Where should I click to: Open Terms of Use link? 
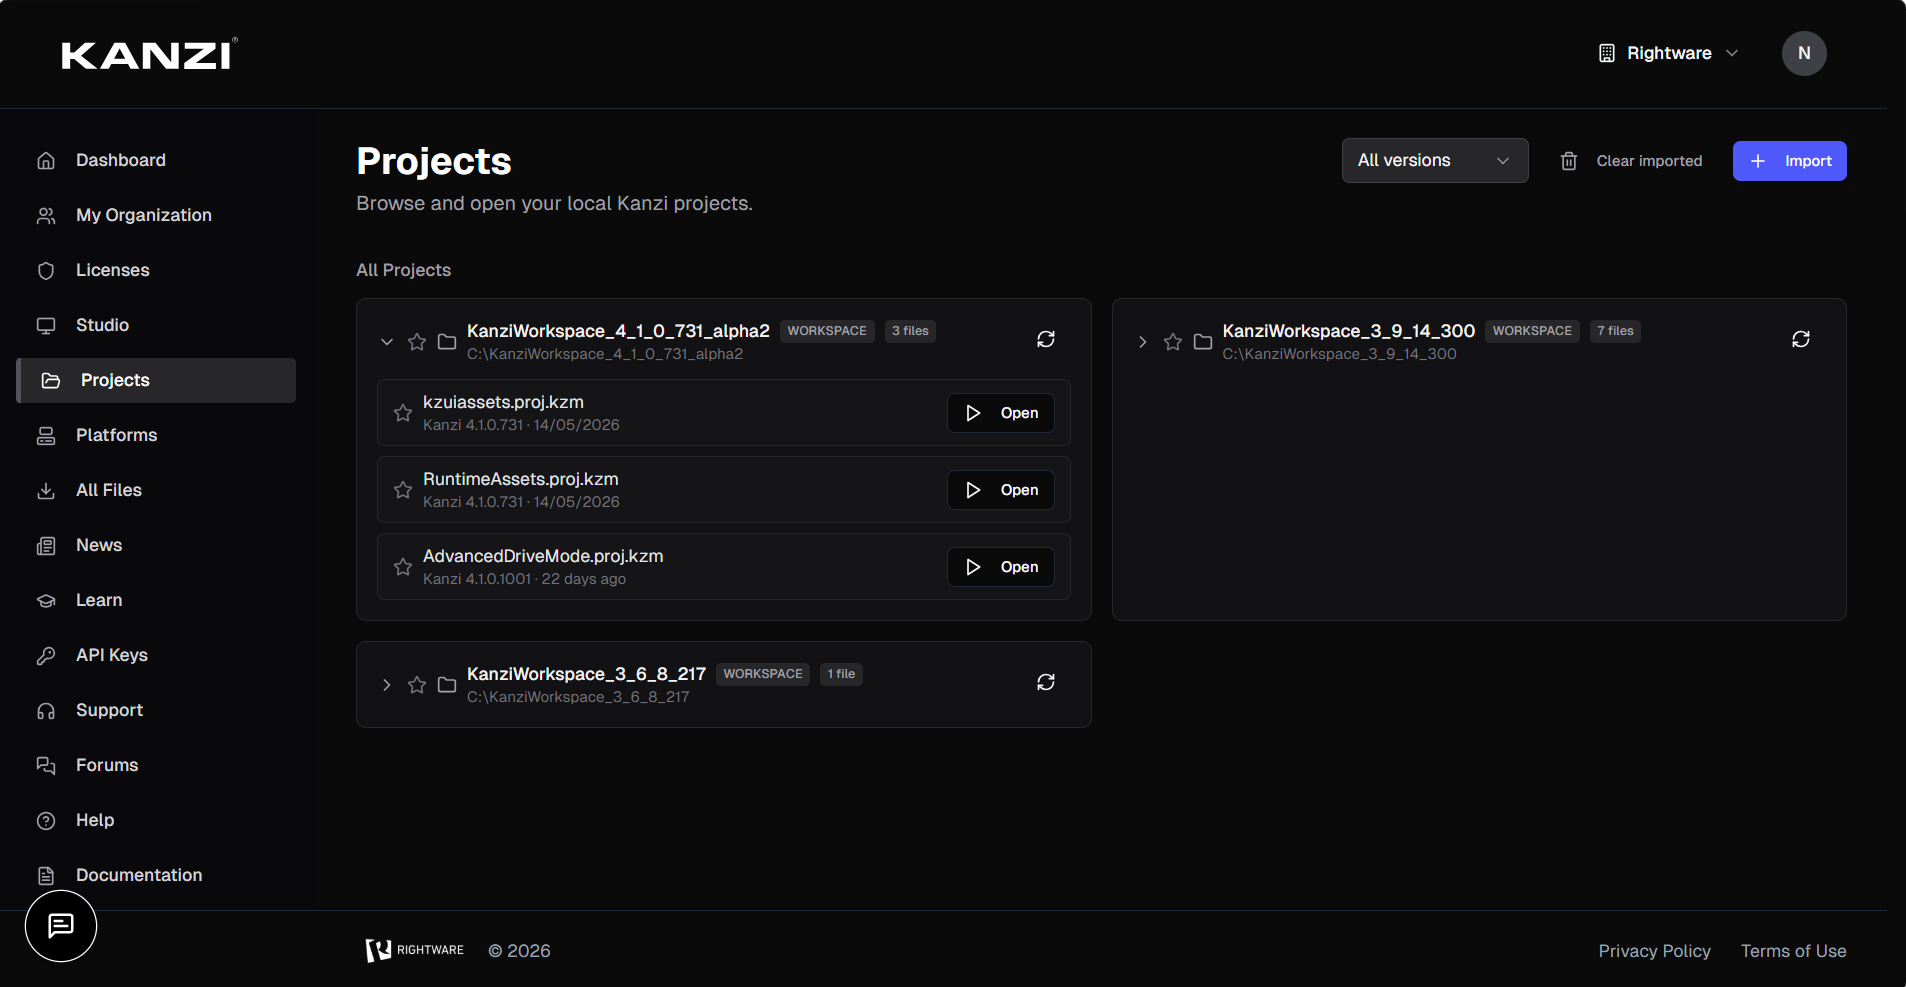pyautogui.click(x=1793, y=951)
